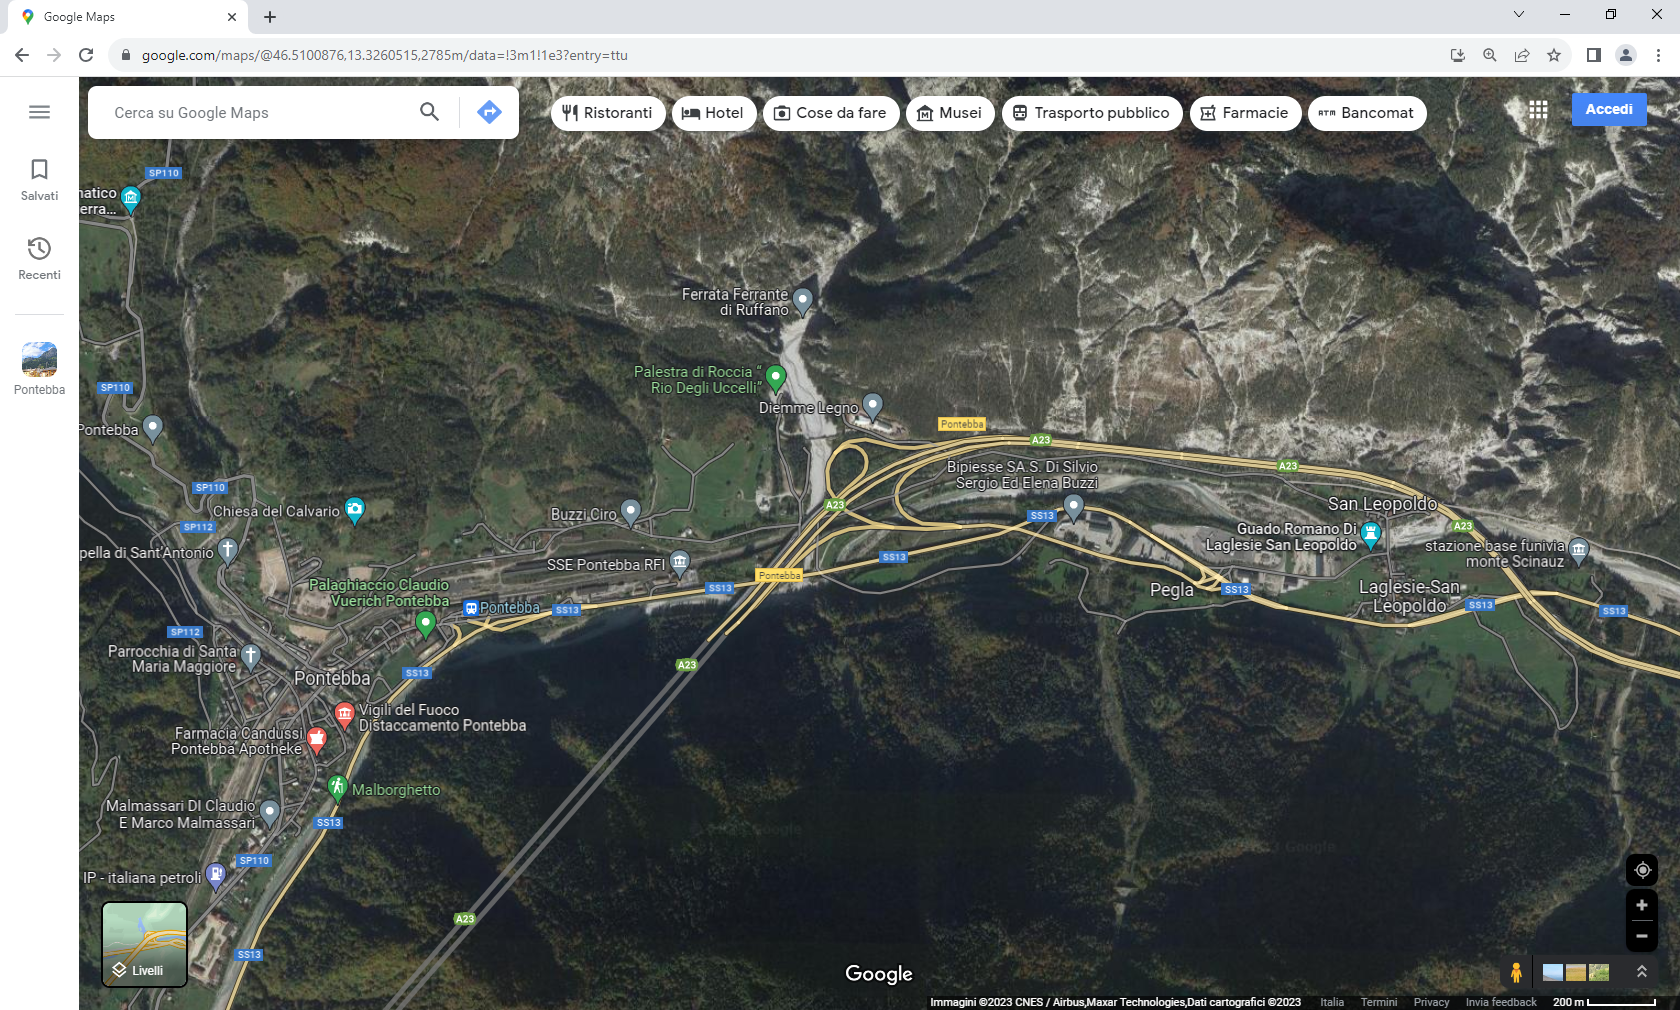Click the Cerca su Google Maps field
The image size is (1680, 1010).
coord(260,113)
